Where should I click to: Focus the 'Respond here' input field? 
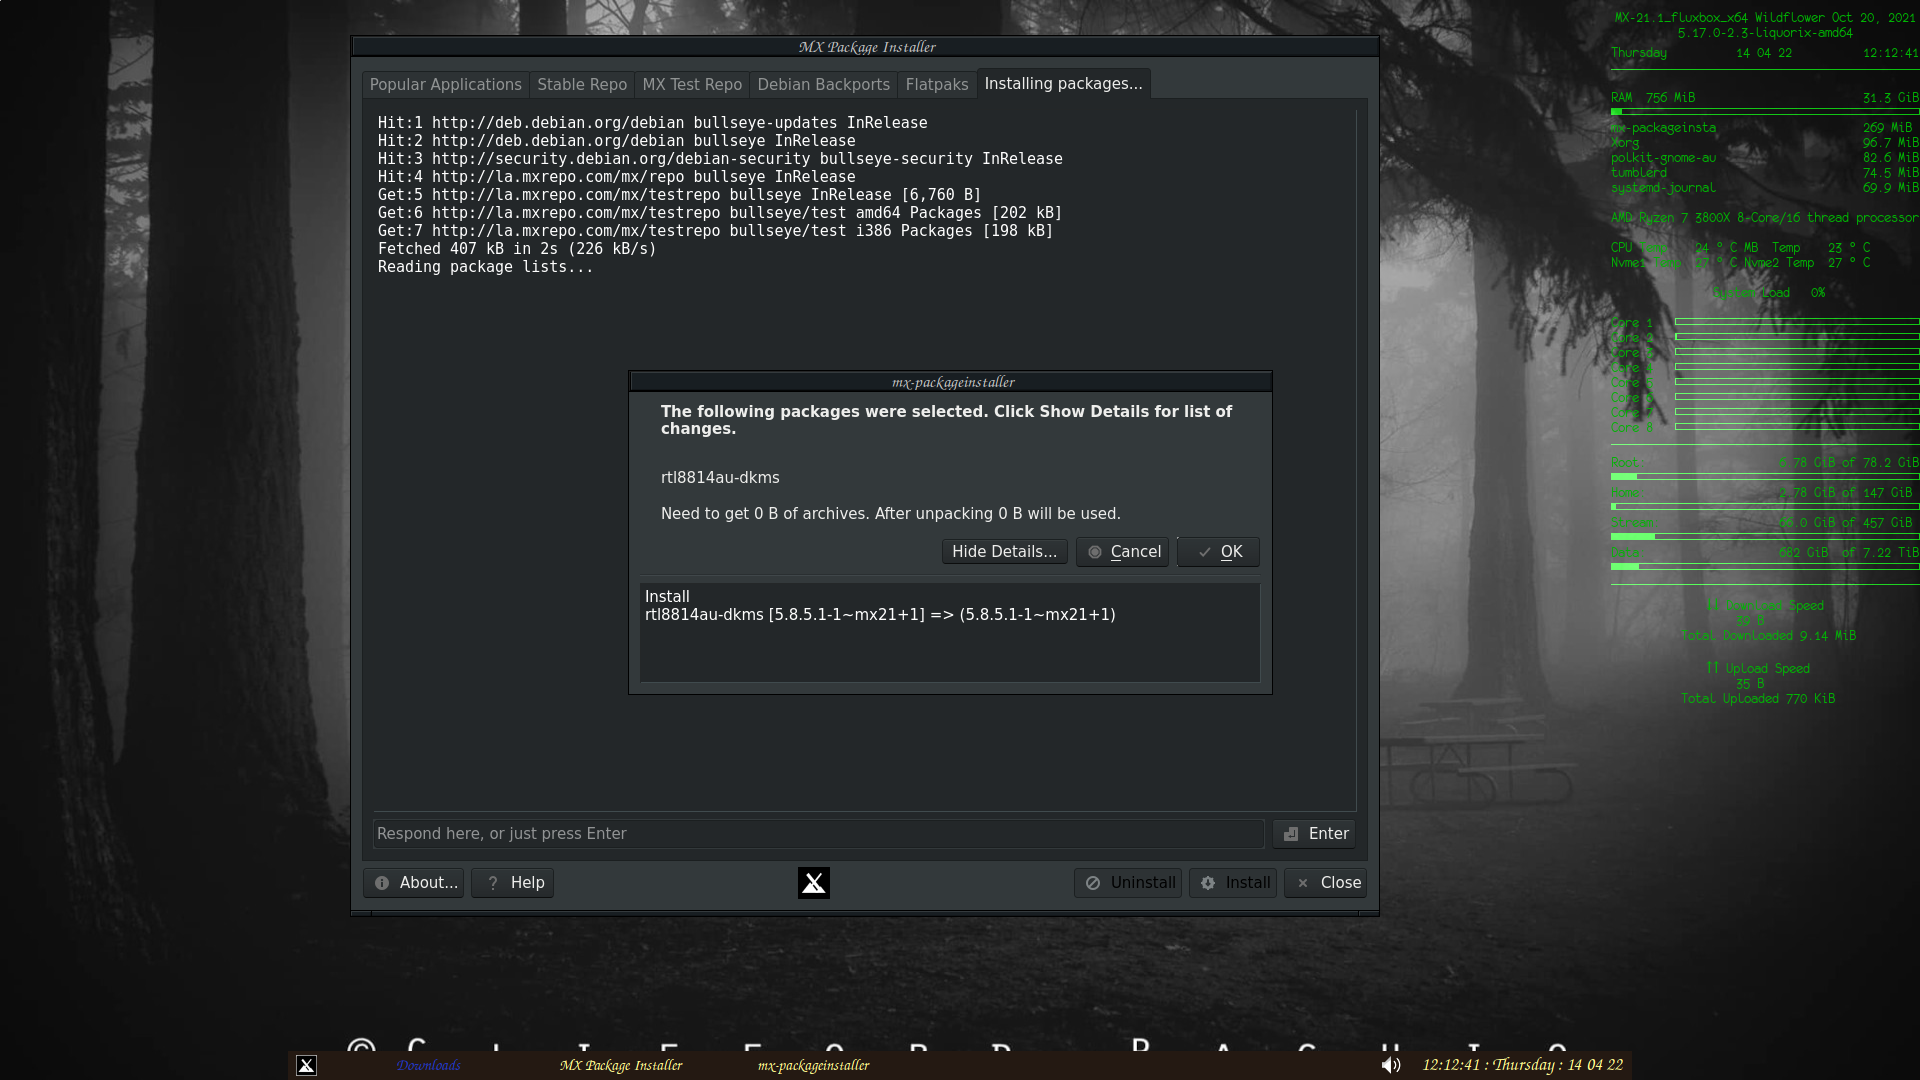click(818, 834)
